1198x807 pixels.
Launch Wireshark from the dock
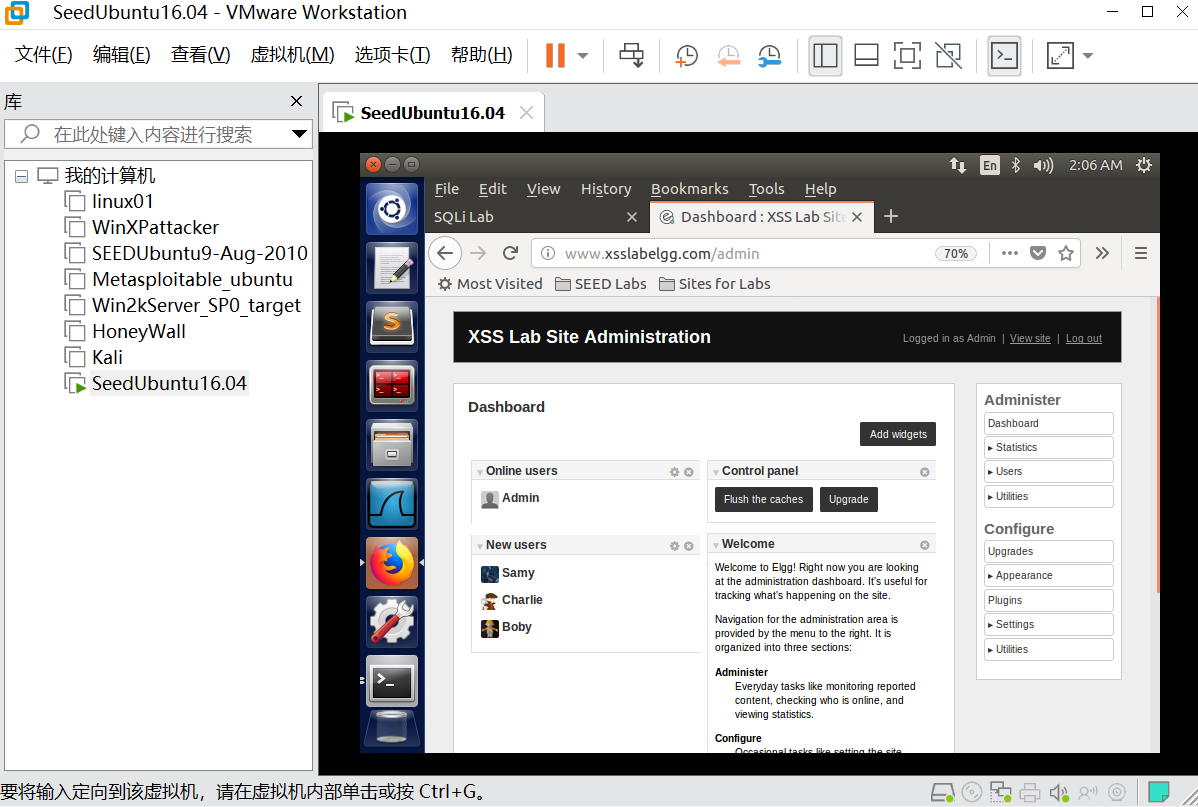(x=392, y=504)
